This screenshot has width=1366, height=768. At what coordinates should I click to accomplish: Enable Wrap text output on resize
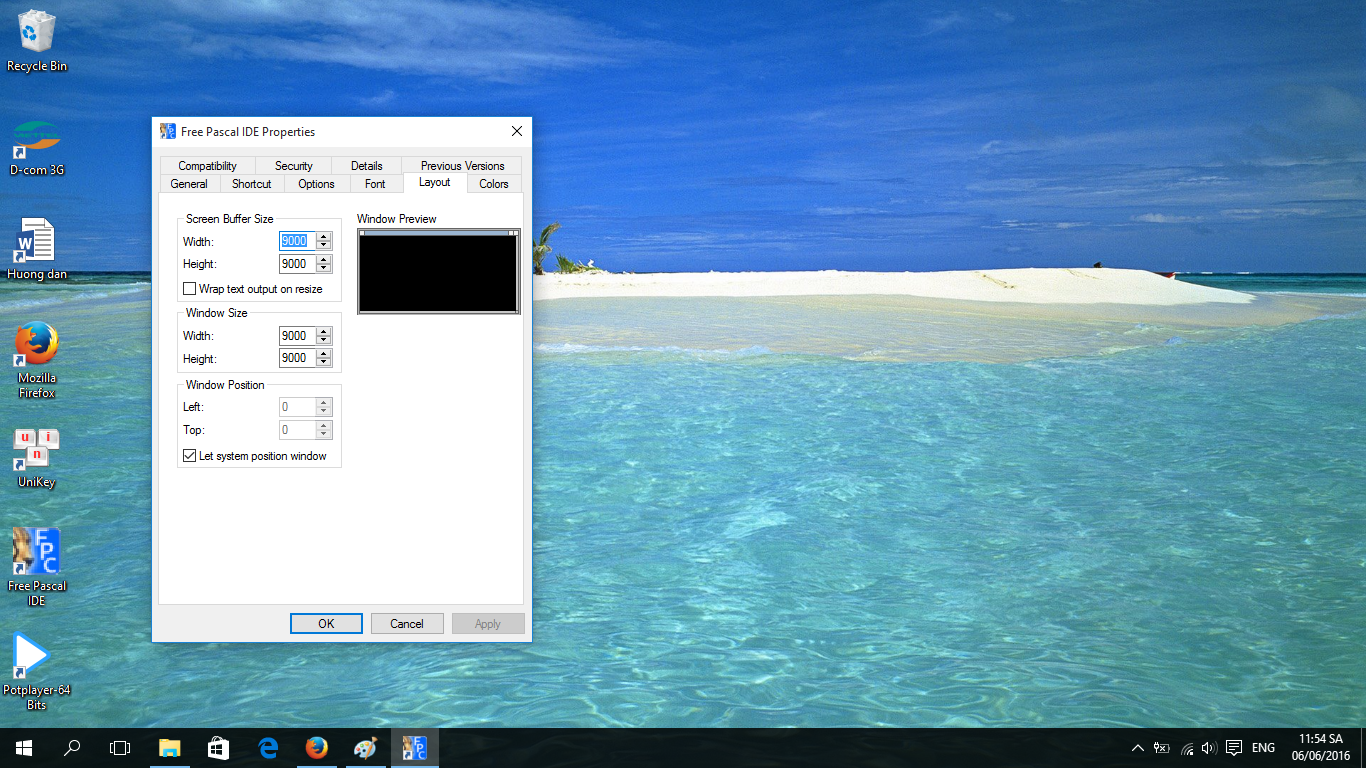point(190,289)
